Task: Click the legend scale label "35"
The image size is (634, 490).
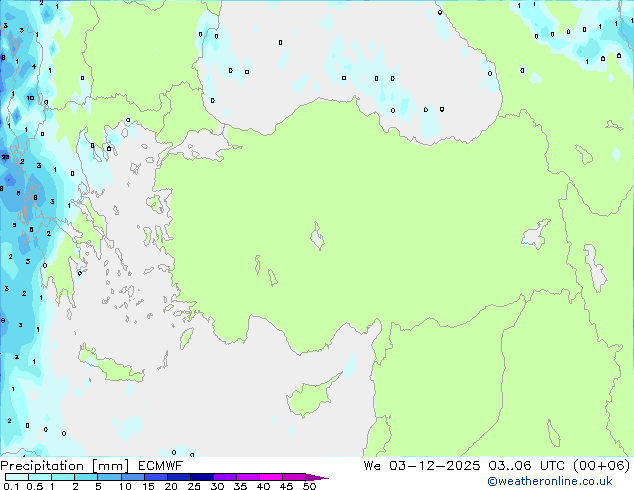Action: (x=240, y=486)
